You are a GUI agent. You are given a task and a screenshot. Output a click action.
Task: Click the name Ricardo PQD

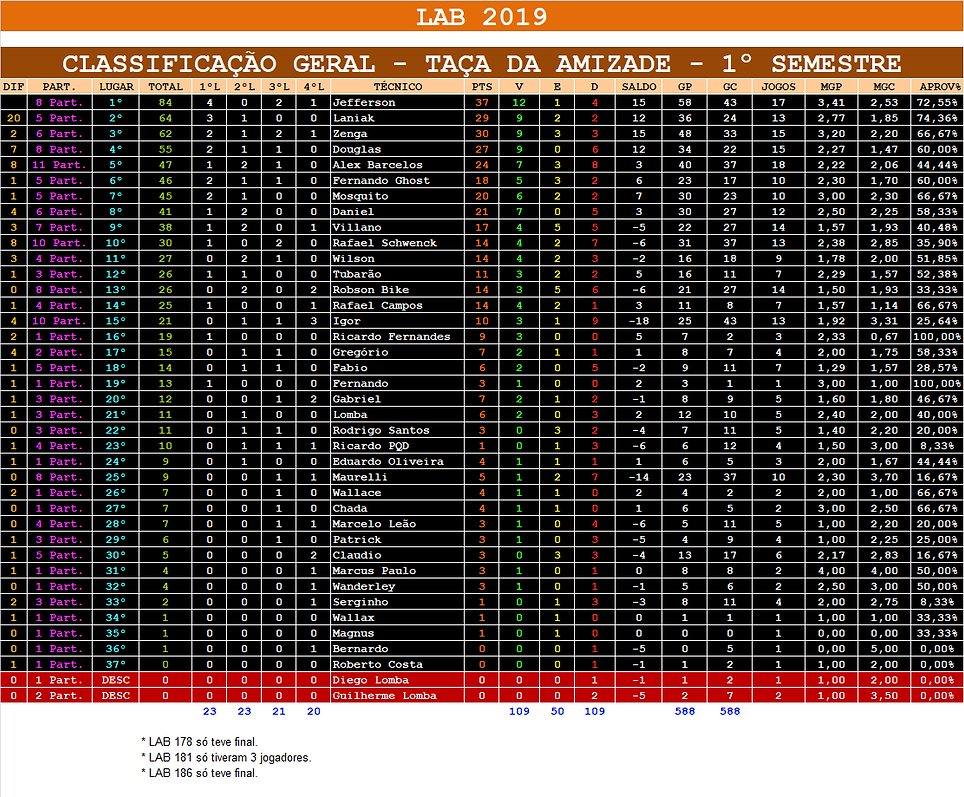370,446
